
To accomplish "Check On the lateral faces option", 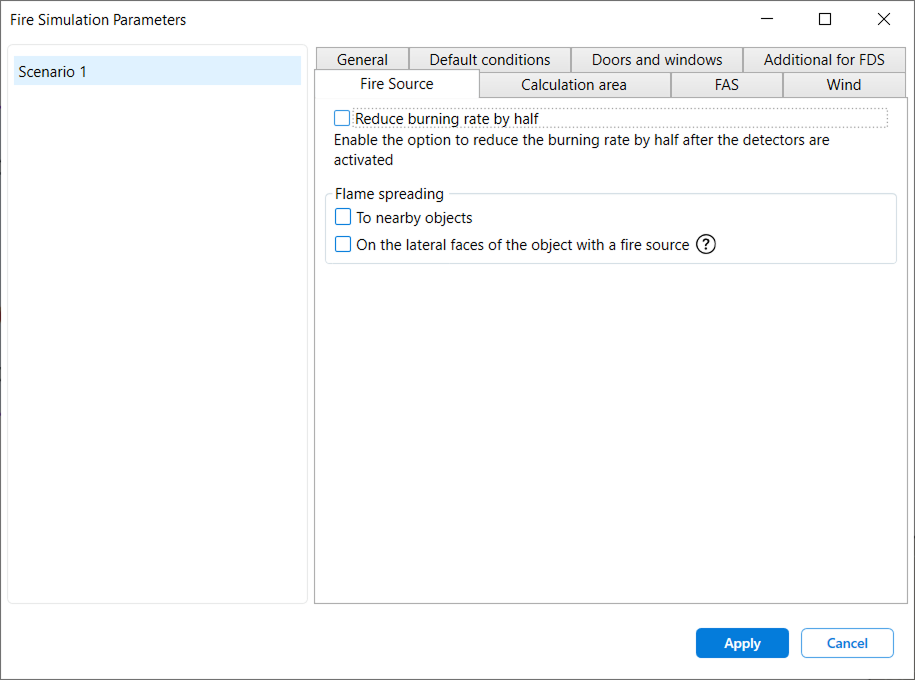I will click(343, 244).
